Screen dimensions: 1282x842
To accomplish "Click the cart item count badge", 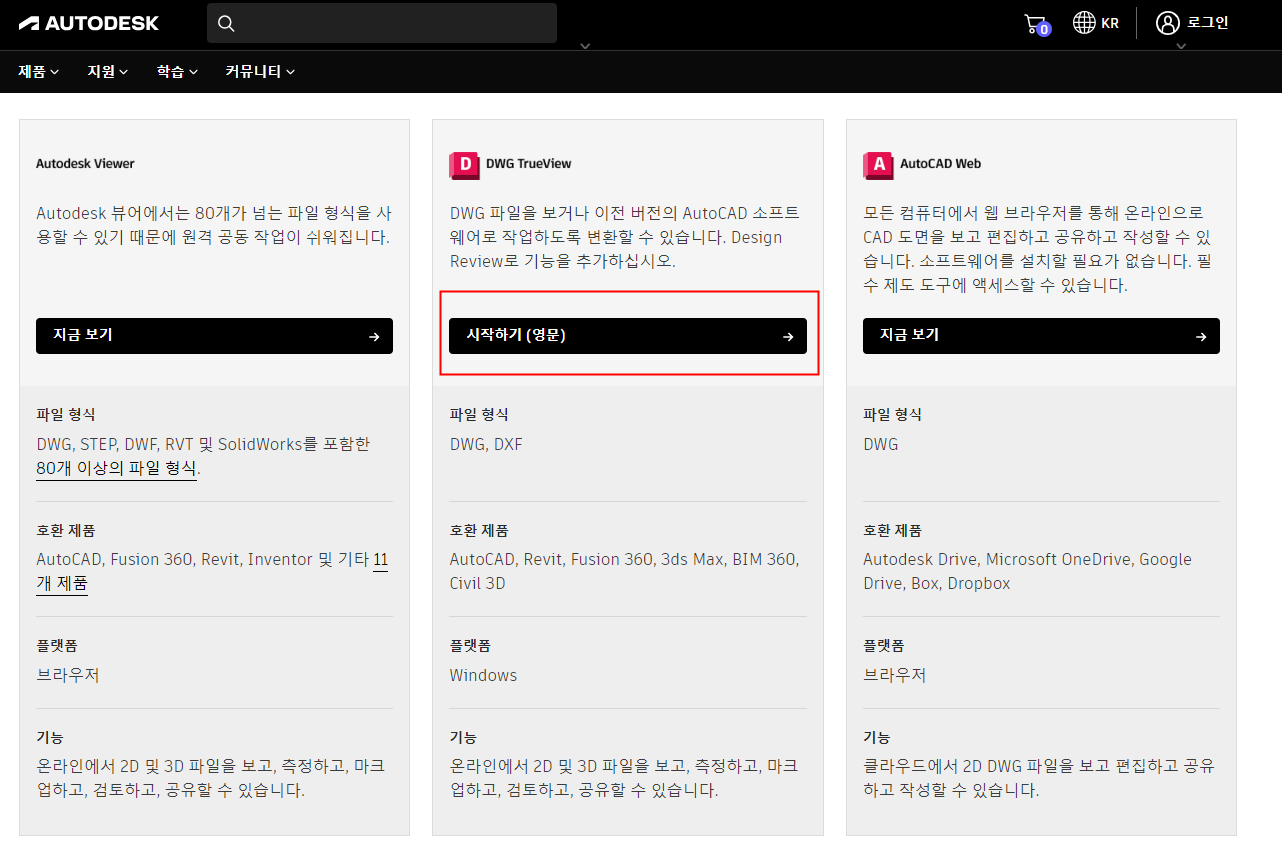I will [x=1044, y=30].
